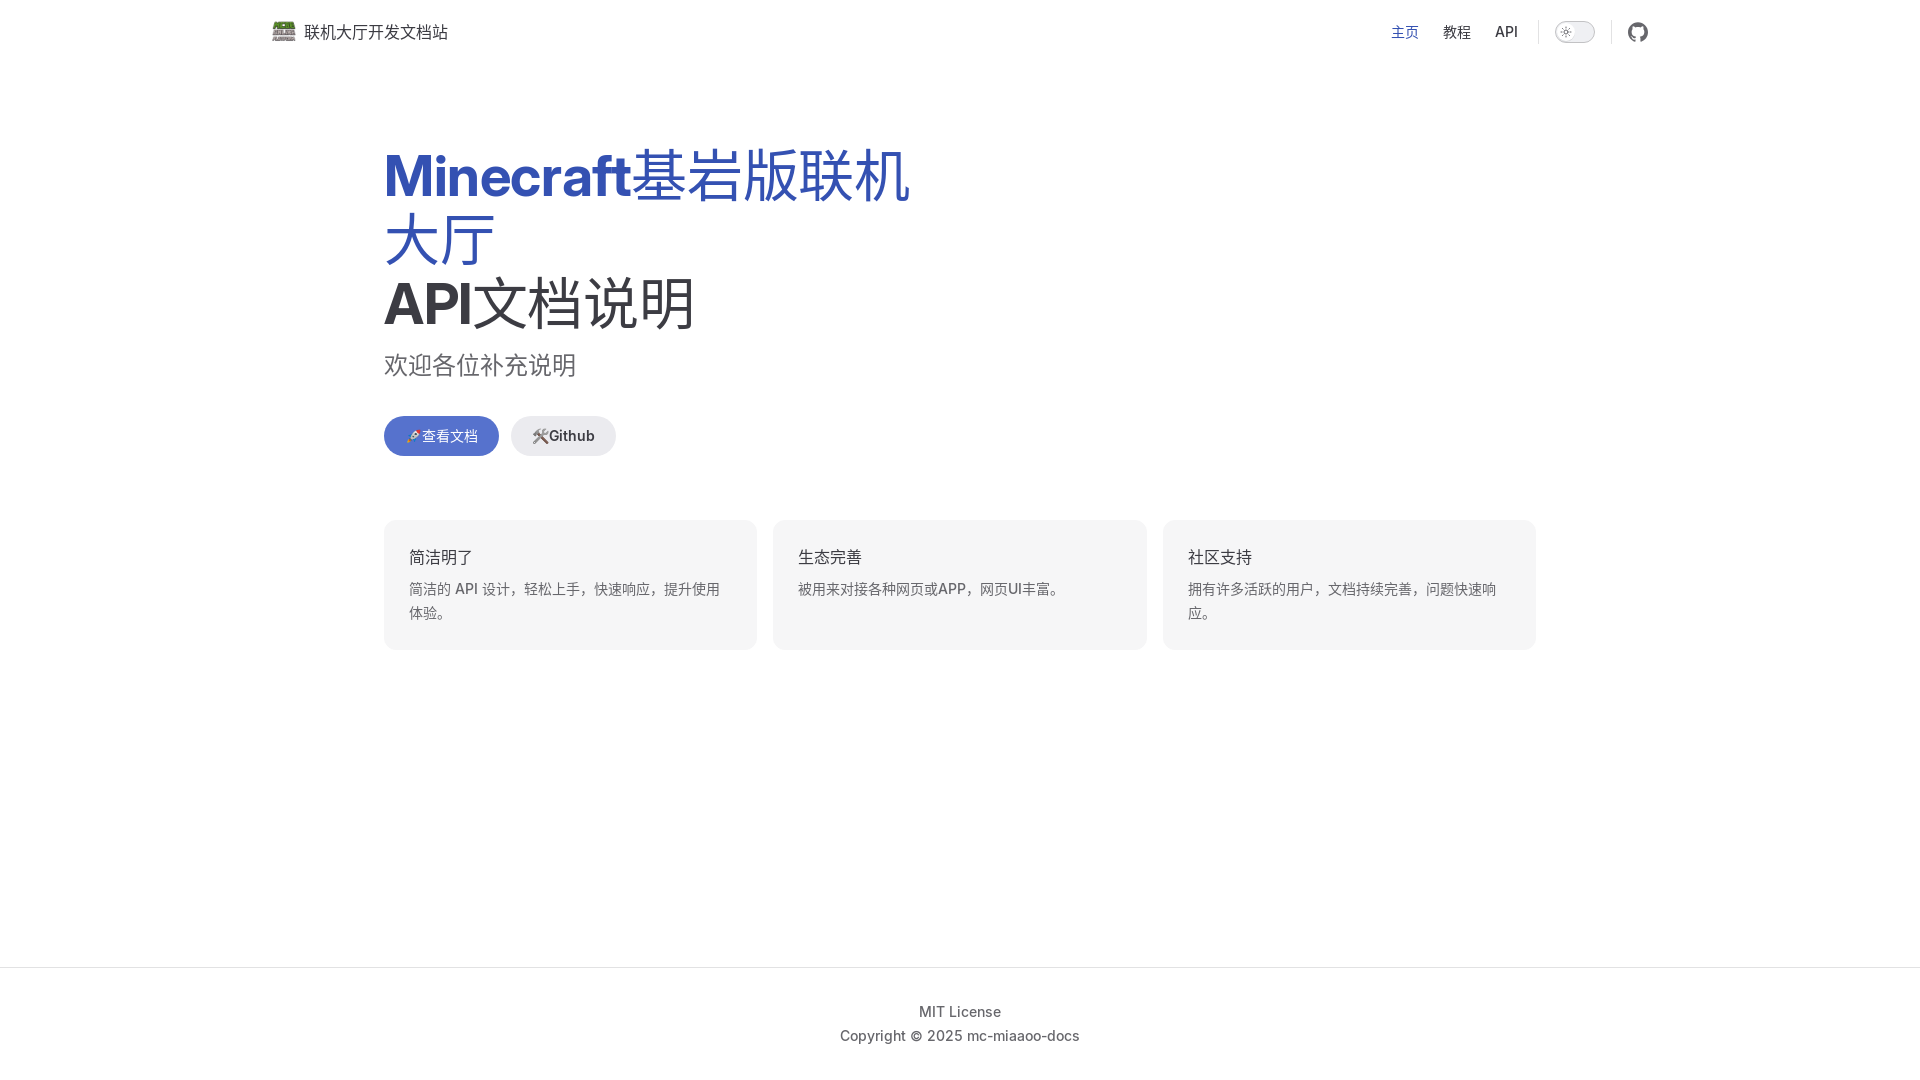Open the GitHub icon link in navbar
This screenshot has width=1920, height=1080.
(1638, 32)
